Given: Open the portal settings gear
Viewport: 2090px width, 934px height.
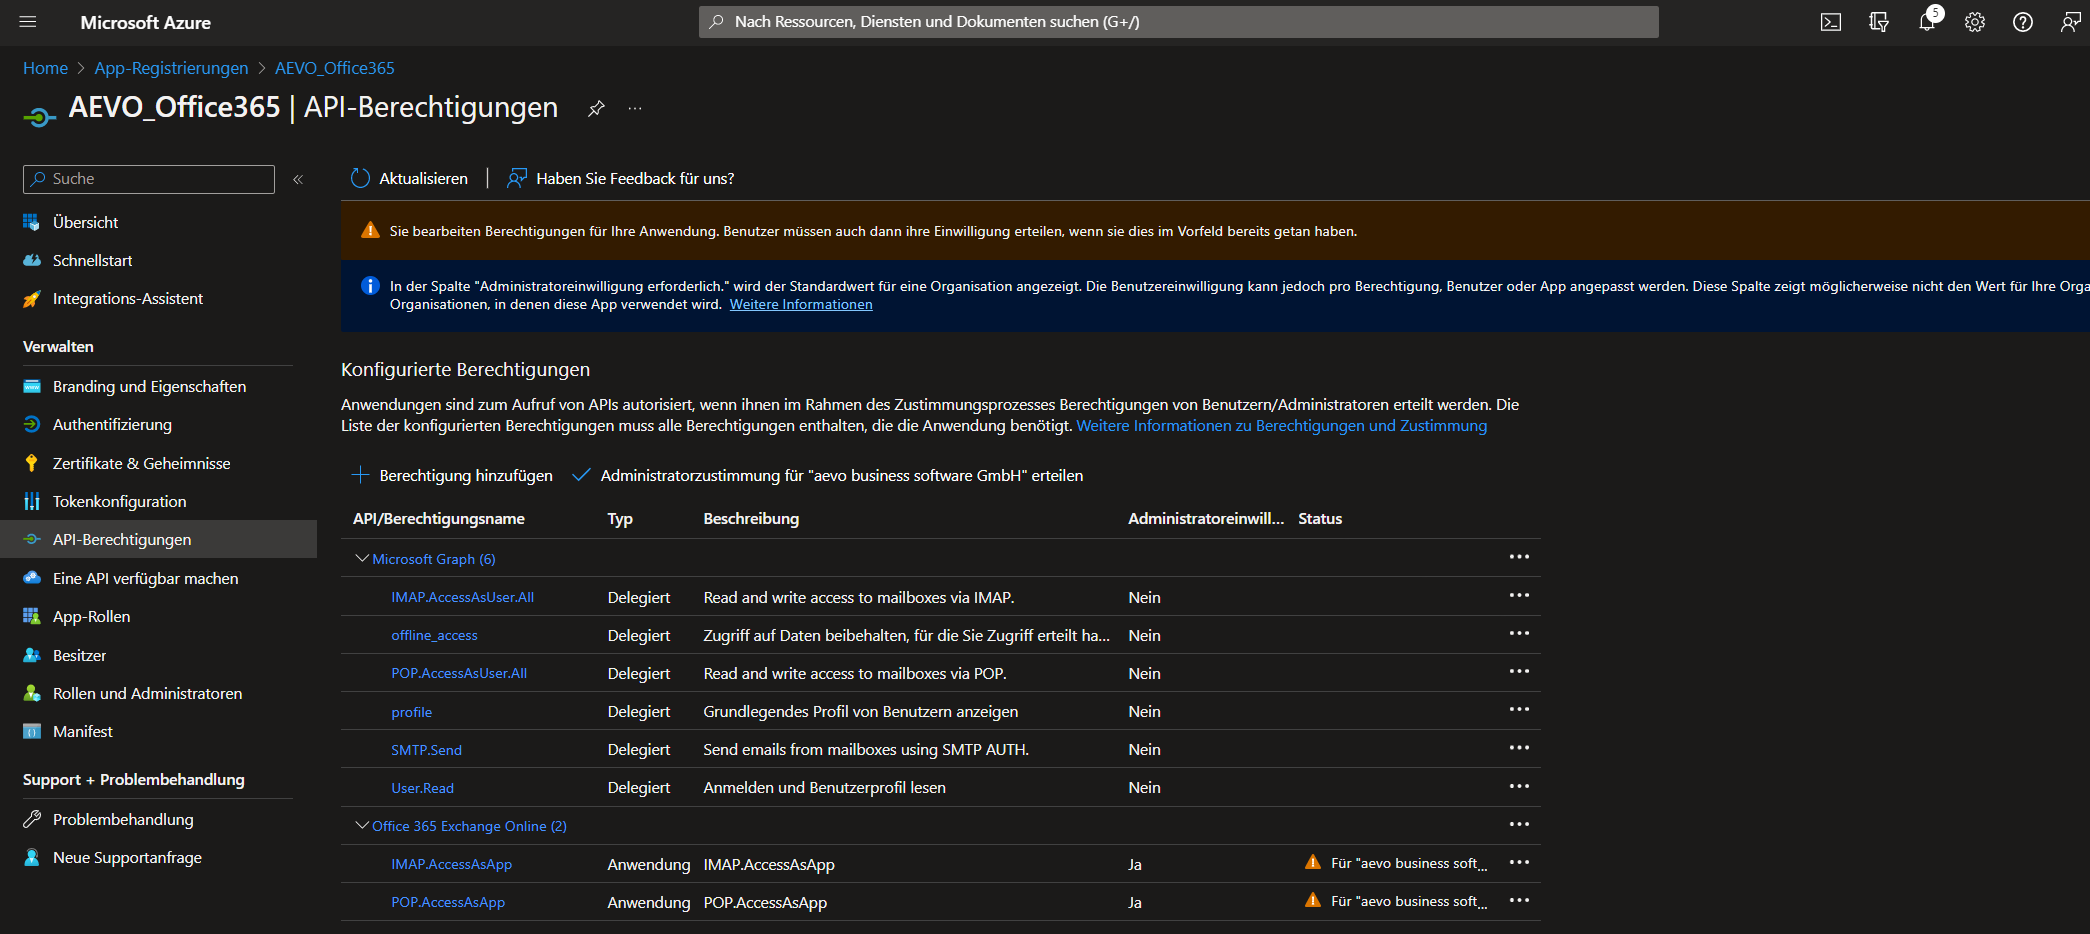Looking at the screenshot, I should pyautogui.click(x=1975, y=22).
